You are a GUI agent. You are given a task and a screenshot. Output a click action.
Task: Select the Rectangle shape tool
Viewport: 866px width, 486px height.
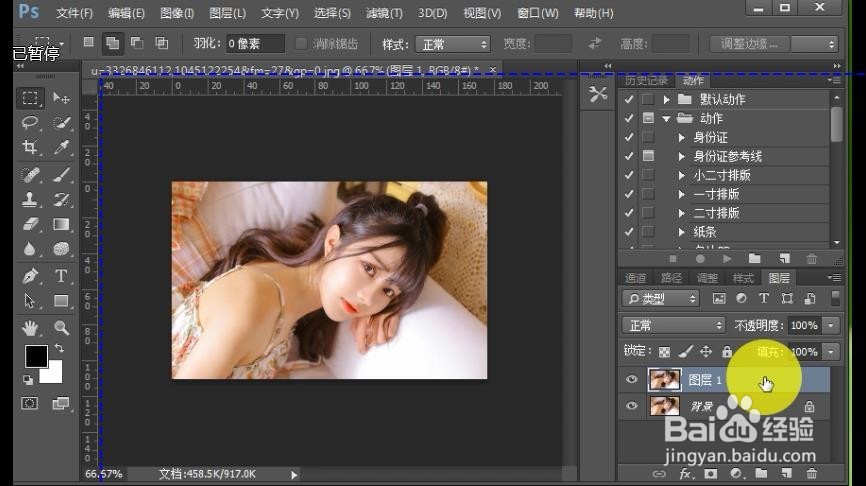61,301
